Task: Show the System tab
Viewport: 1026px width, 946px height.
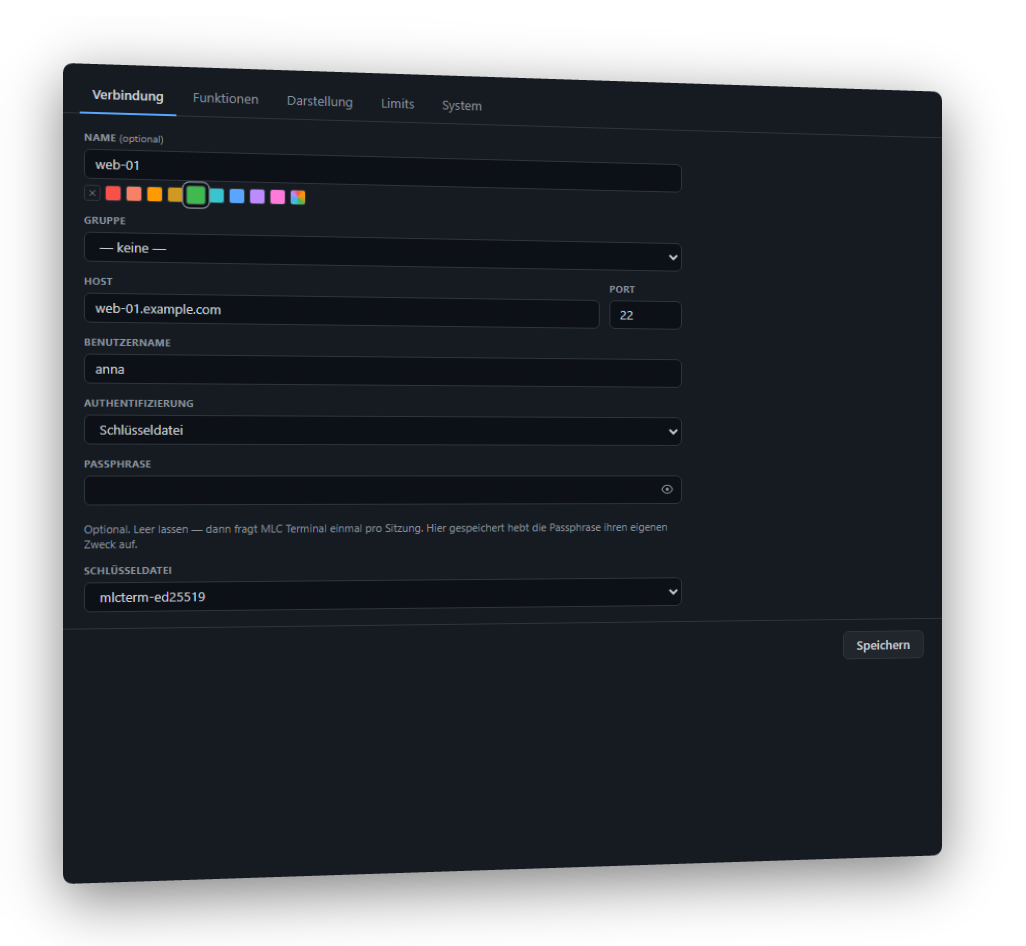Action: [x=462, y=106]
